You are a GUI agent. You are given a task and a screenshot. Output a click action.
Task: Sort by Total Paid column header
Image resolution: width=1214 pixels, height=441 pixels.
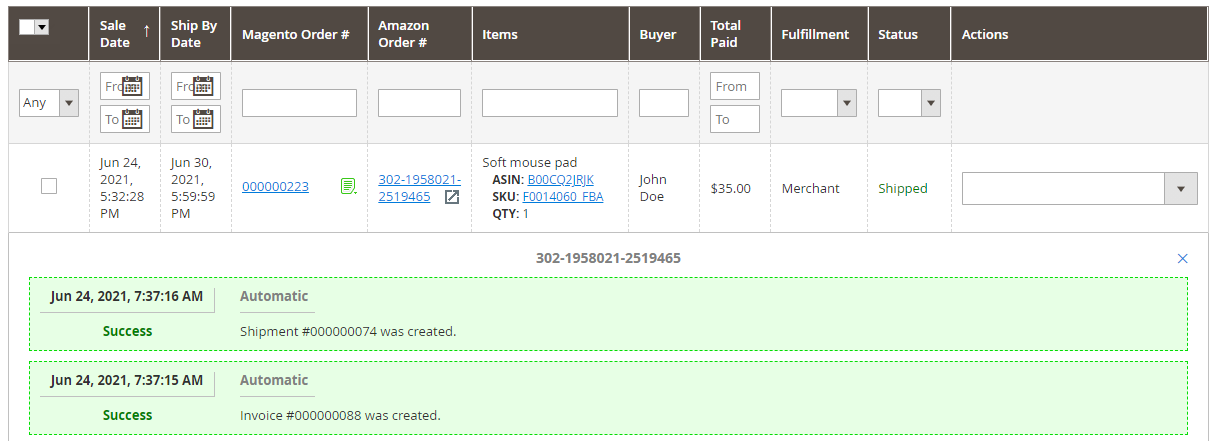click(x=725, y=34)
